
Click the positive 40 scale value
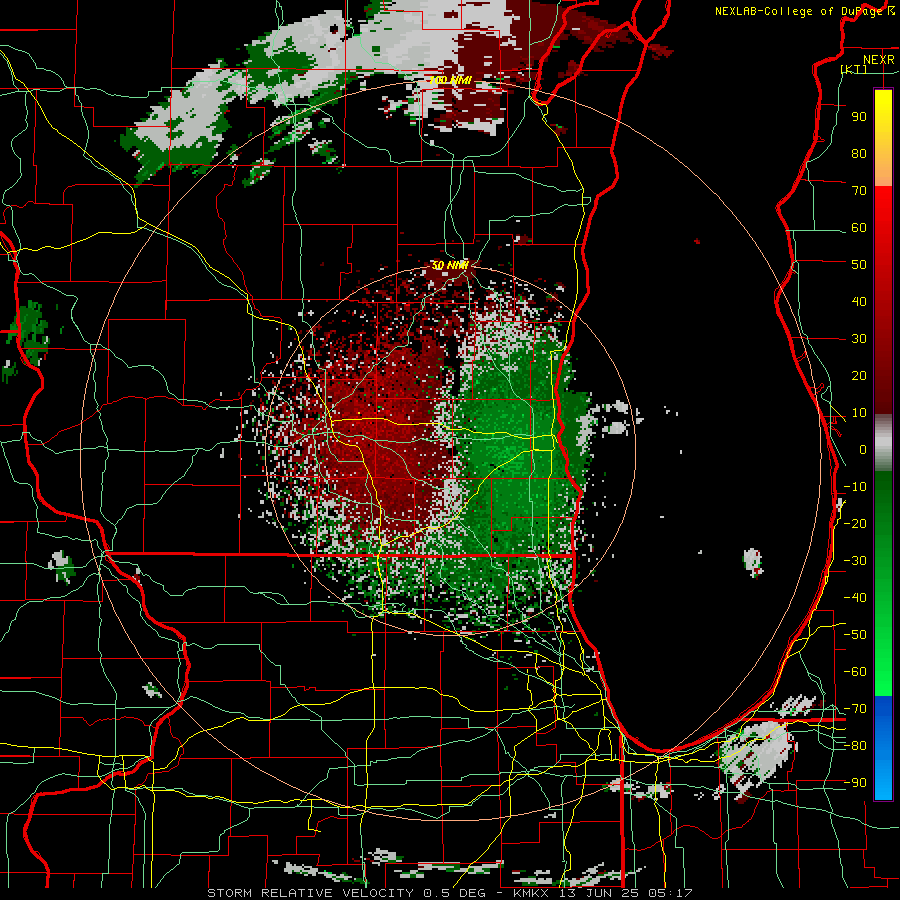(x=859, y=301)
